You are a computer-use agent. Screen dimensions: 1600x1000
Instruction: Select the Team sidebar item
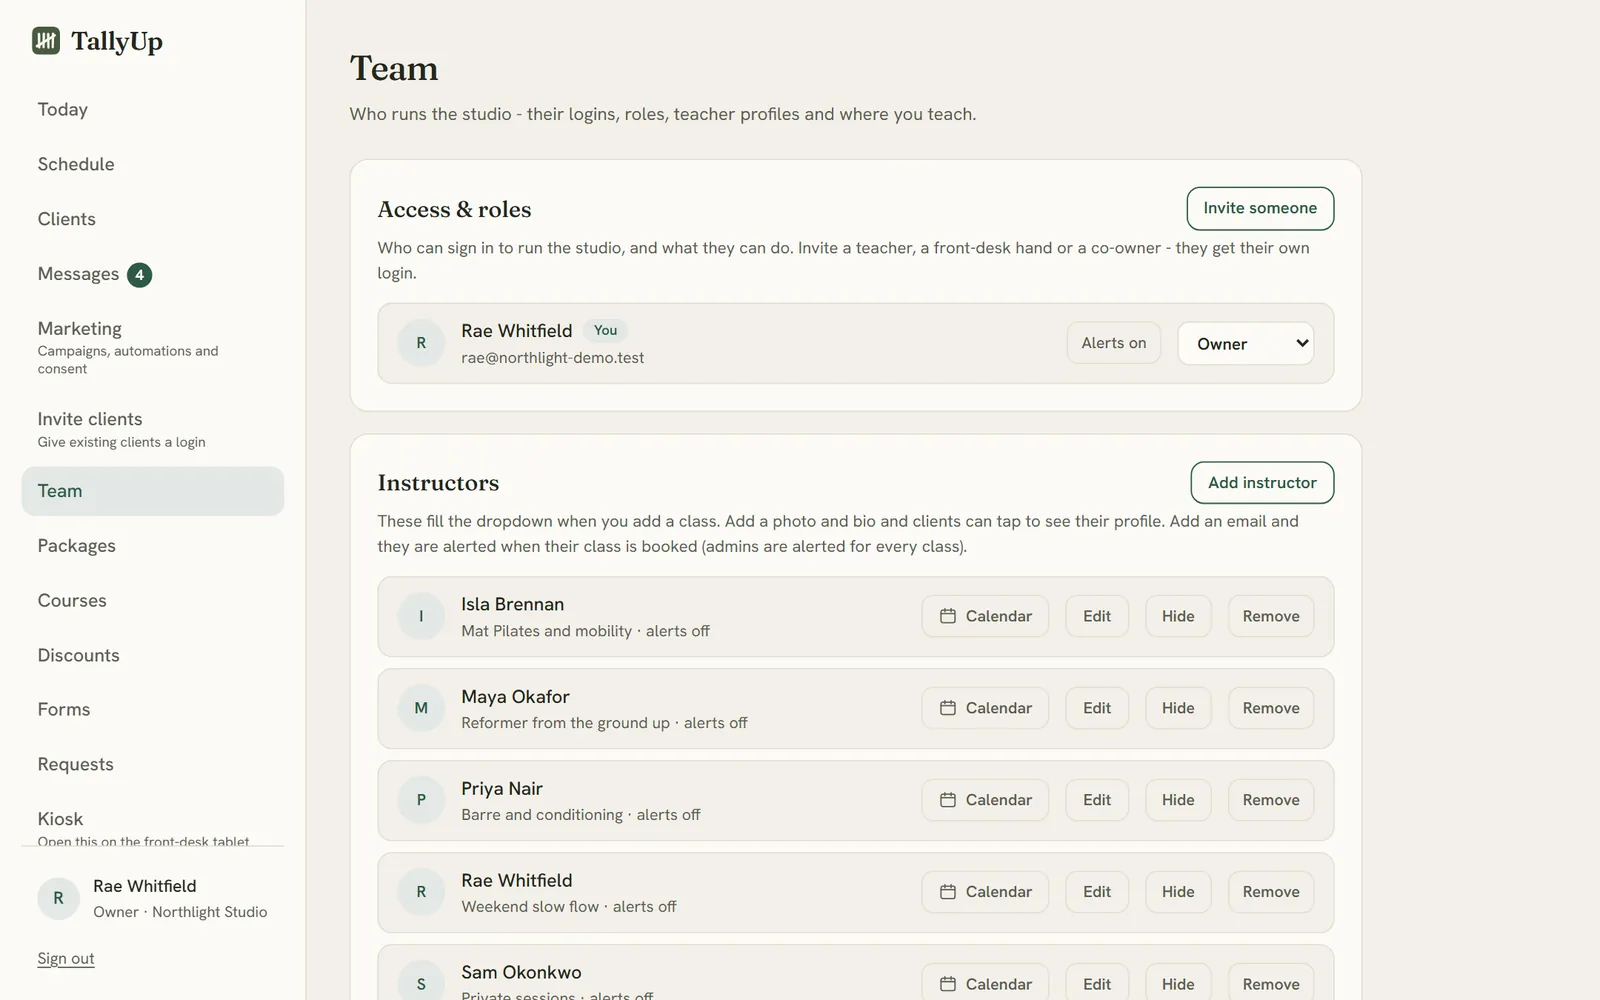153,491
